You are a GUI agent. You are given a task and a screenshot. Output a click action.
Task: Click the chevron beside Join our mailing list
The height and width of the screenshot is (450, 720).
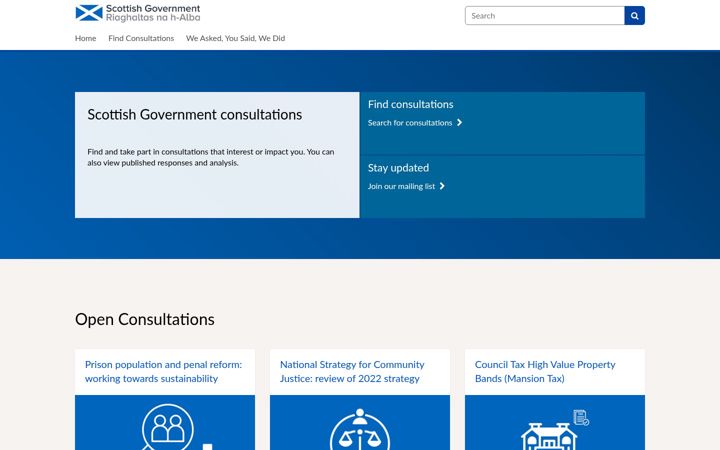click(442, 186)
